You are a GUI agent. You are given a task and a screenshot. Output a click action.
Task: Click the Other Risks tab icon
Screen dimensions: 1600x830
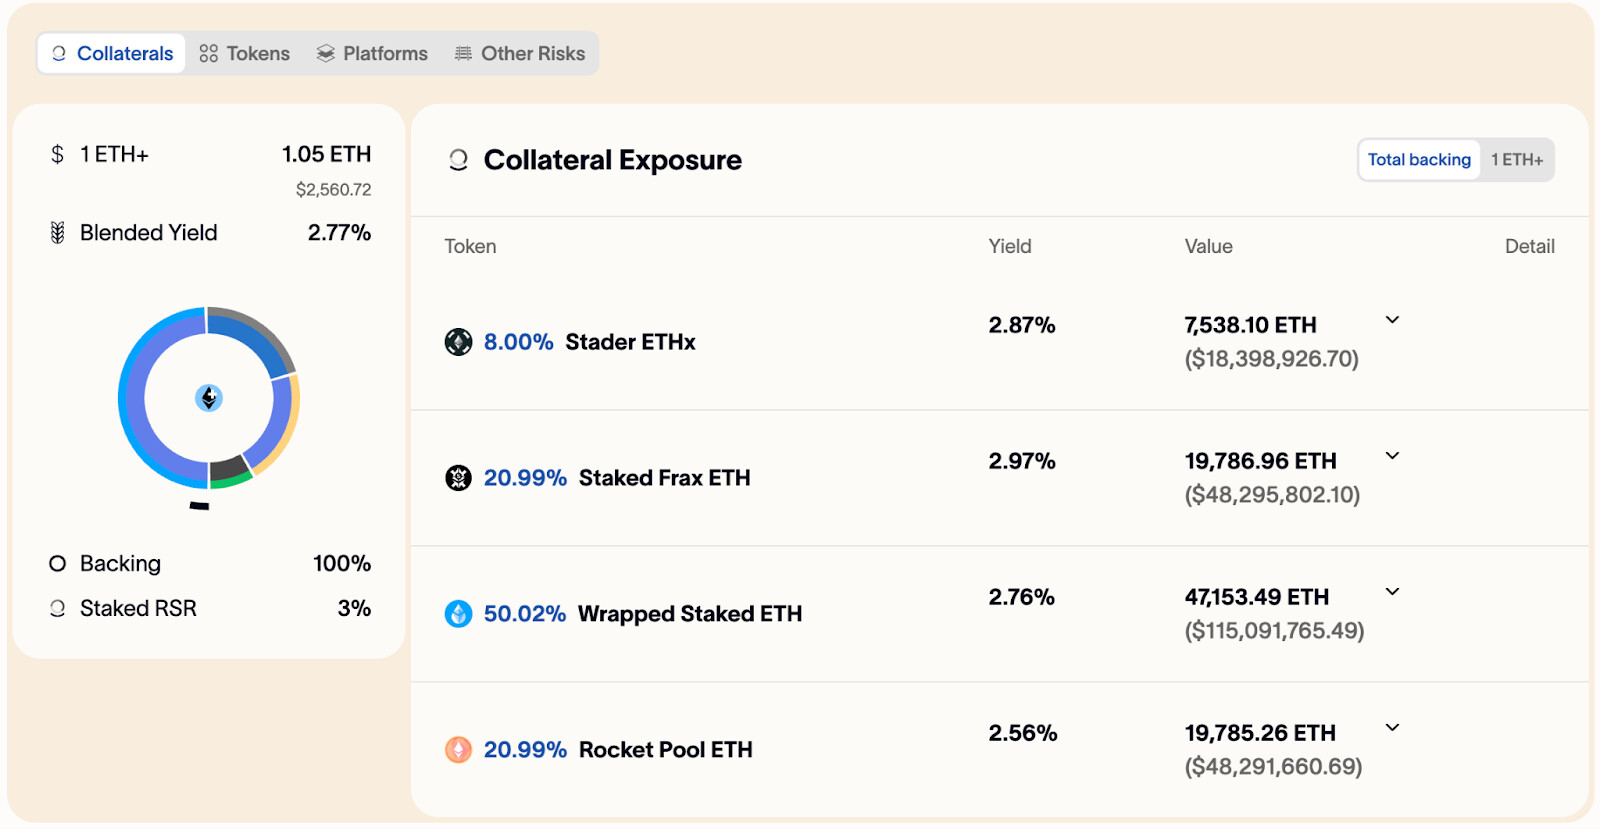tap(463, 54)
